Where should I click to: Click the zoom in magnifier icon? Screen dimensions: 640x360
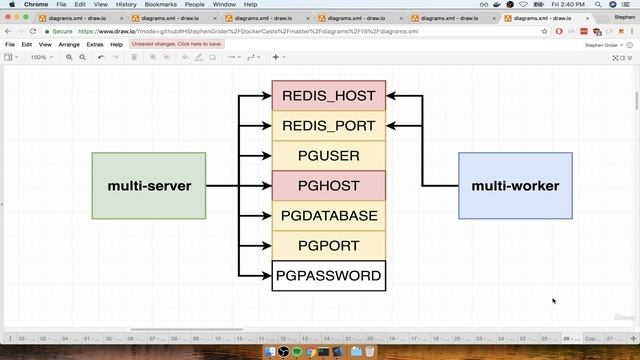pos(69,58)
